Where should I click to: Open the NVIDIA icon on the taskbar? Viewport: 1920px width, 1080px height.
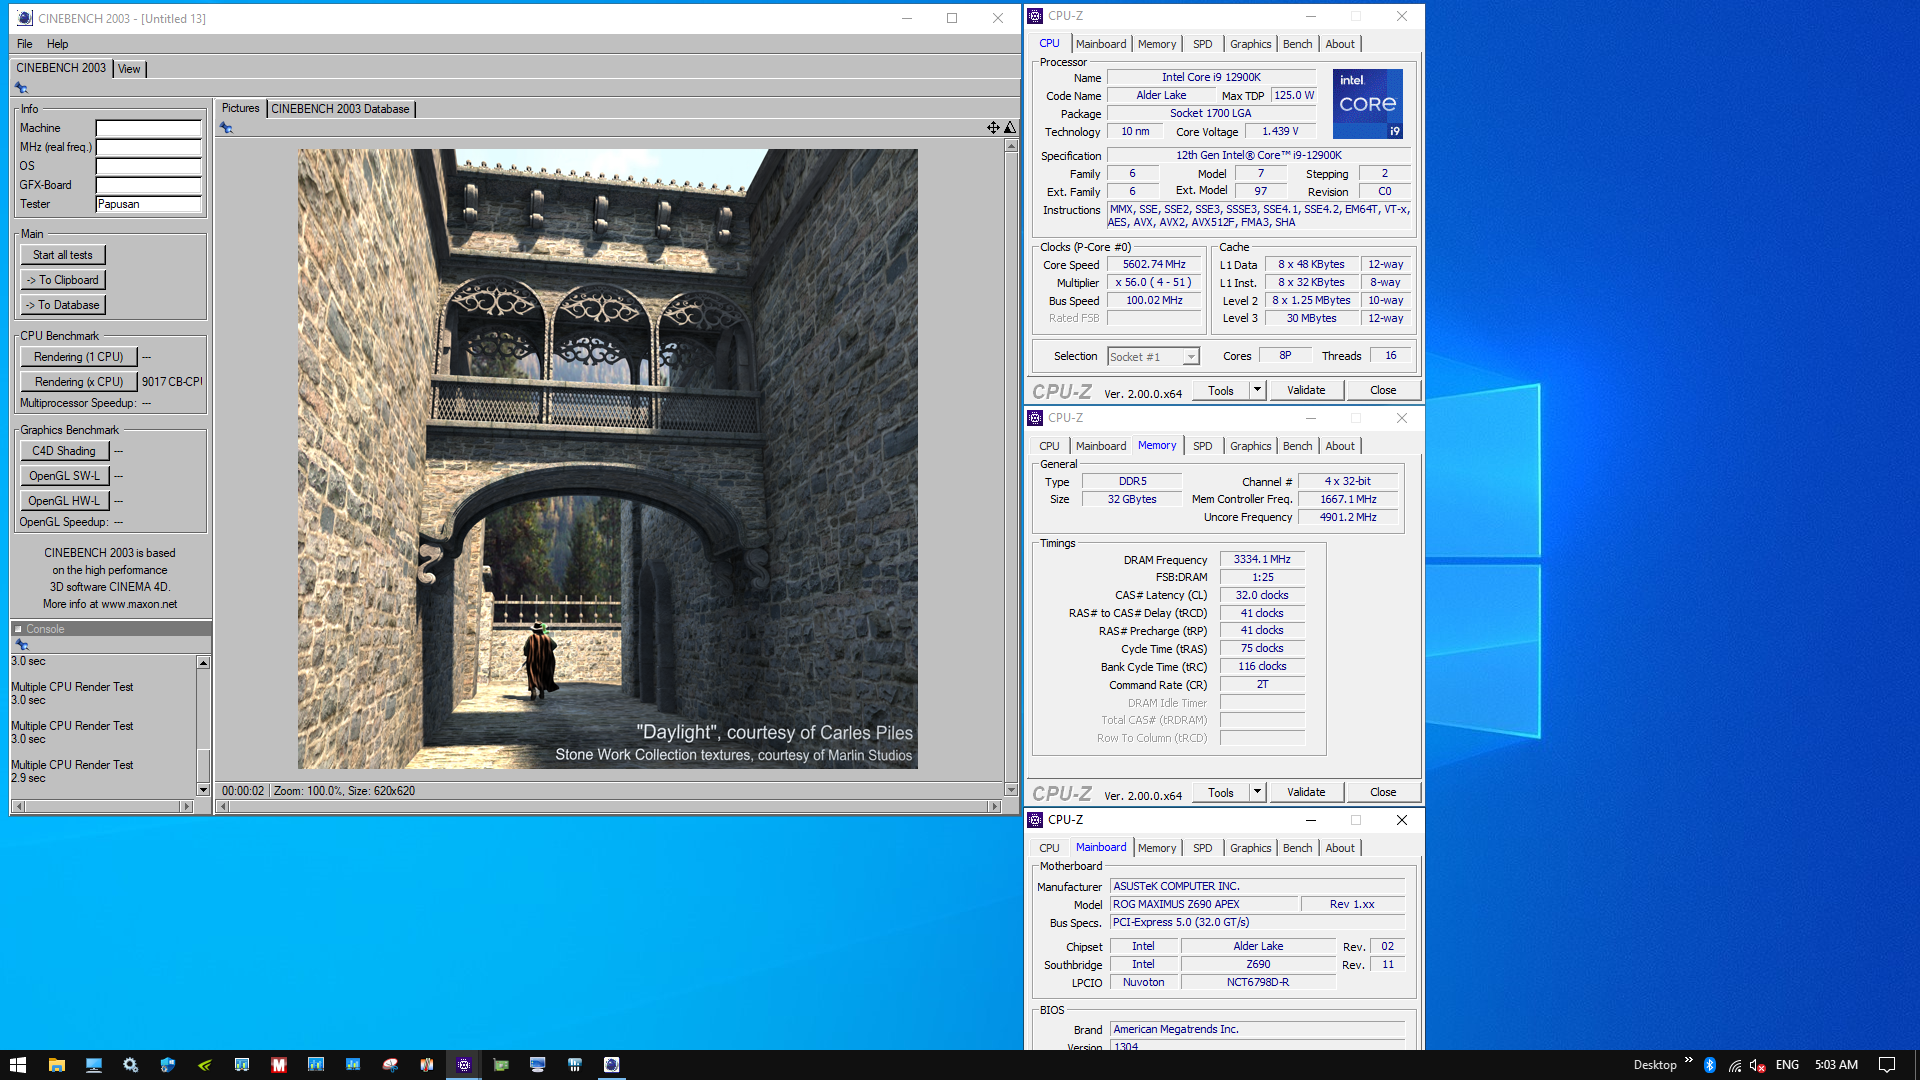click(204, 1065)
